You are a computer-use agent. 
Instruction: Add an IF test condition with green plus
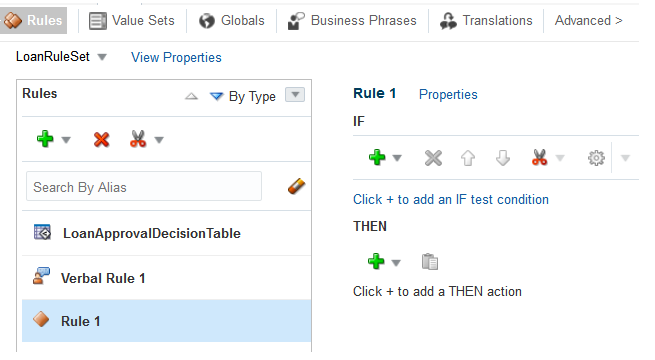[377, 157]
